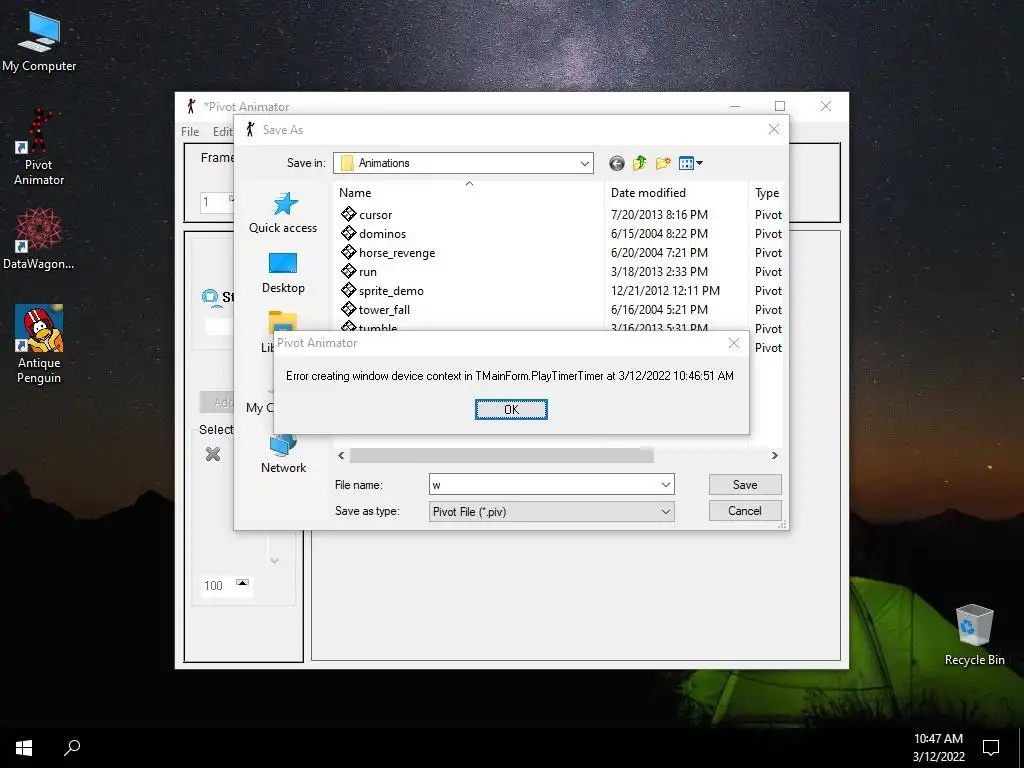The image size is (1024, 768).
Task: Click the frame number field showing 1
Action: coord(214,202)
